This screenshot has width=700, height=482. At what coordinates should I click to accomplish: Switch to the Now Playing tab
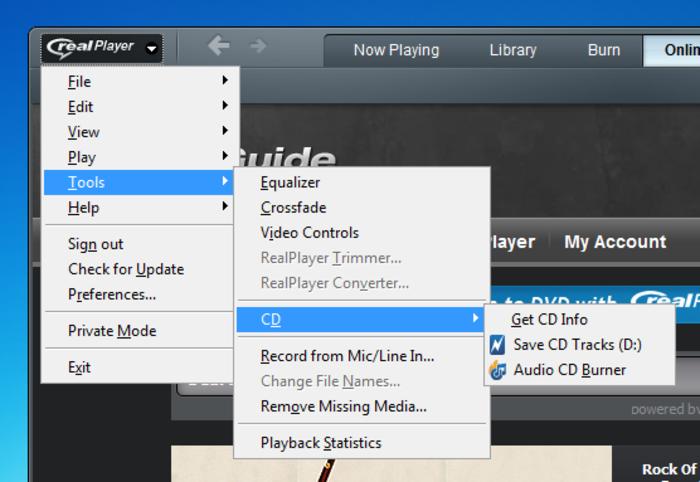coord(396,50)
